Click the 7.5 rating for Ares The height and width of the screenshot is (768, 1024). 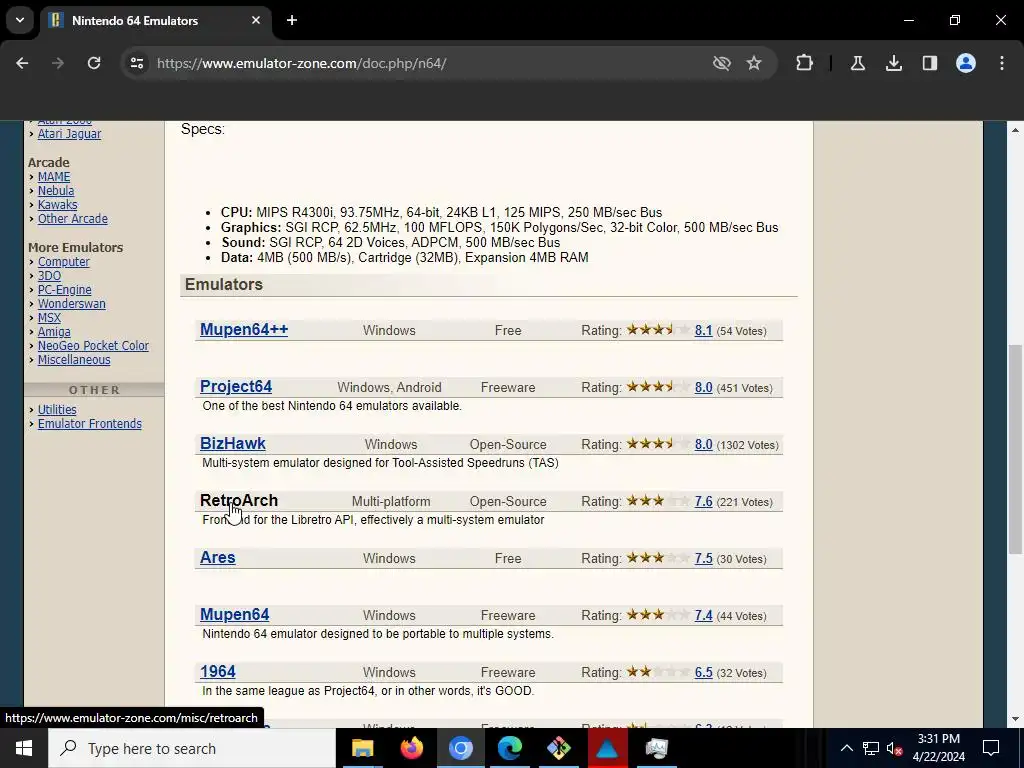click(x=703, y=558)
